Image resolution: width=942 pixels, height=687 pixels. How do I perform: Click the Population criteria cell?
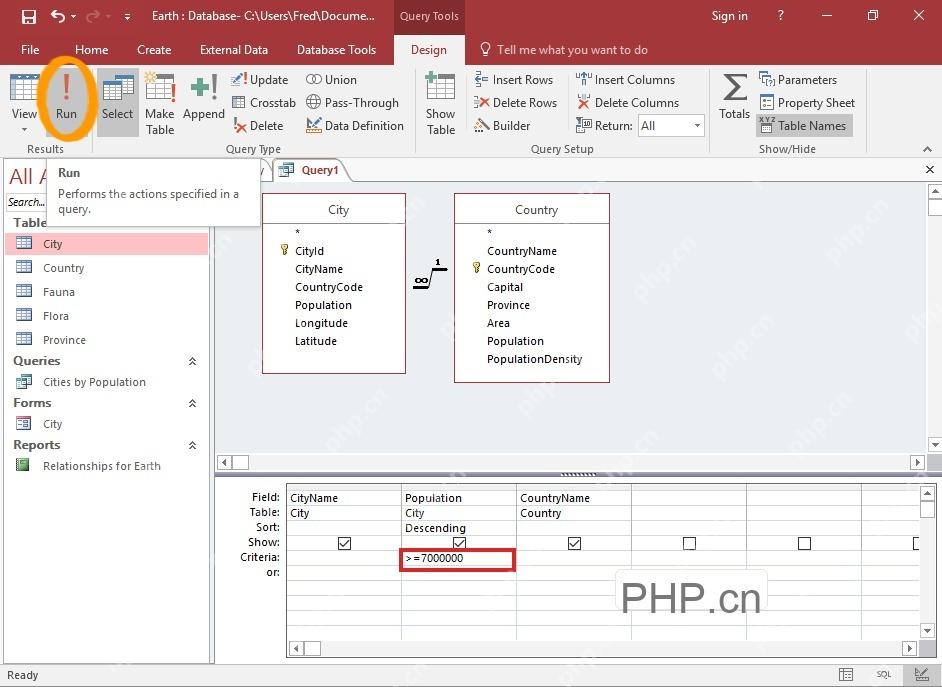[x=458, y=558]
